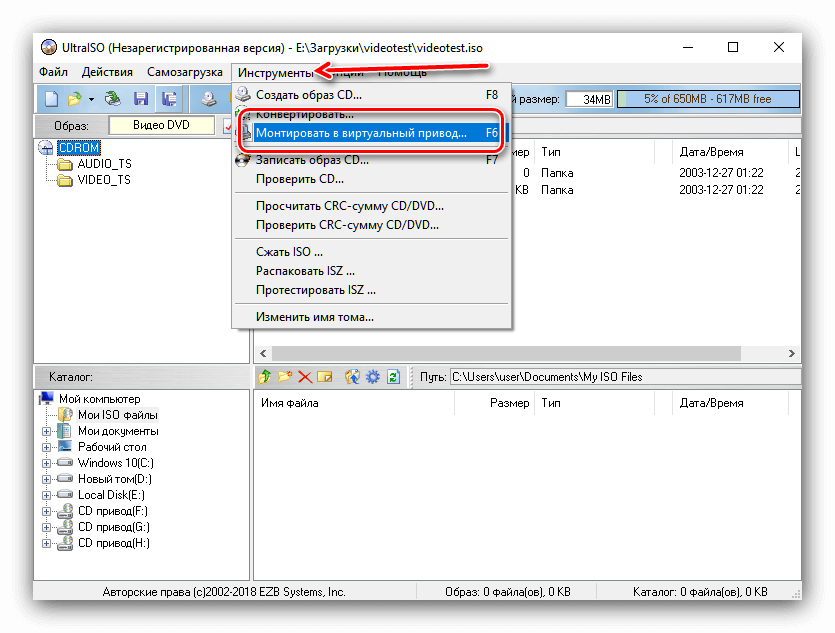The height and width of the screenshot is (633, 835).
Task: Create new folder via lower toolbar icon
Action: coord(284,377)
